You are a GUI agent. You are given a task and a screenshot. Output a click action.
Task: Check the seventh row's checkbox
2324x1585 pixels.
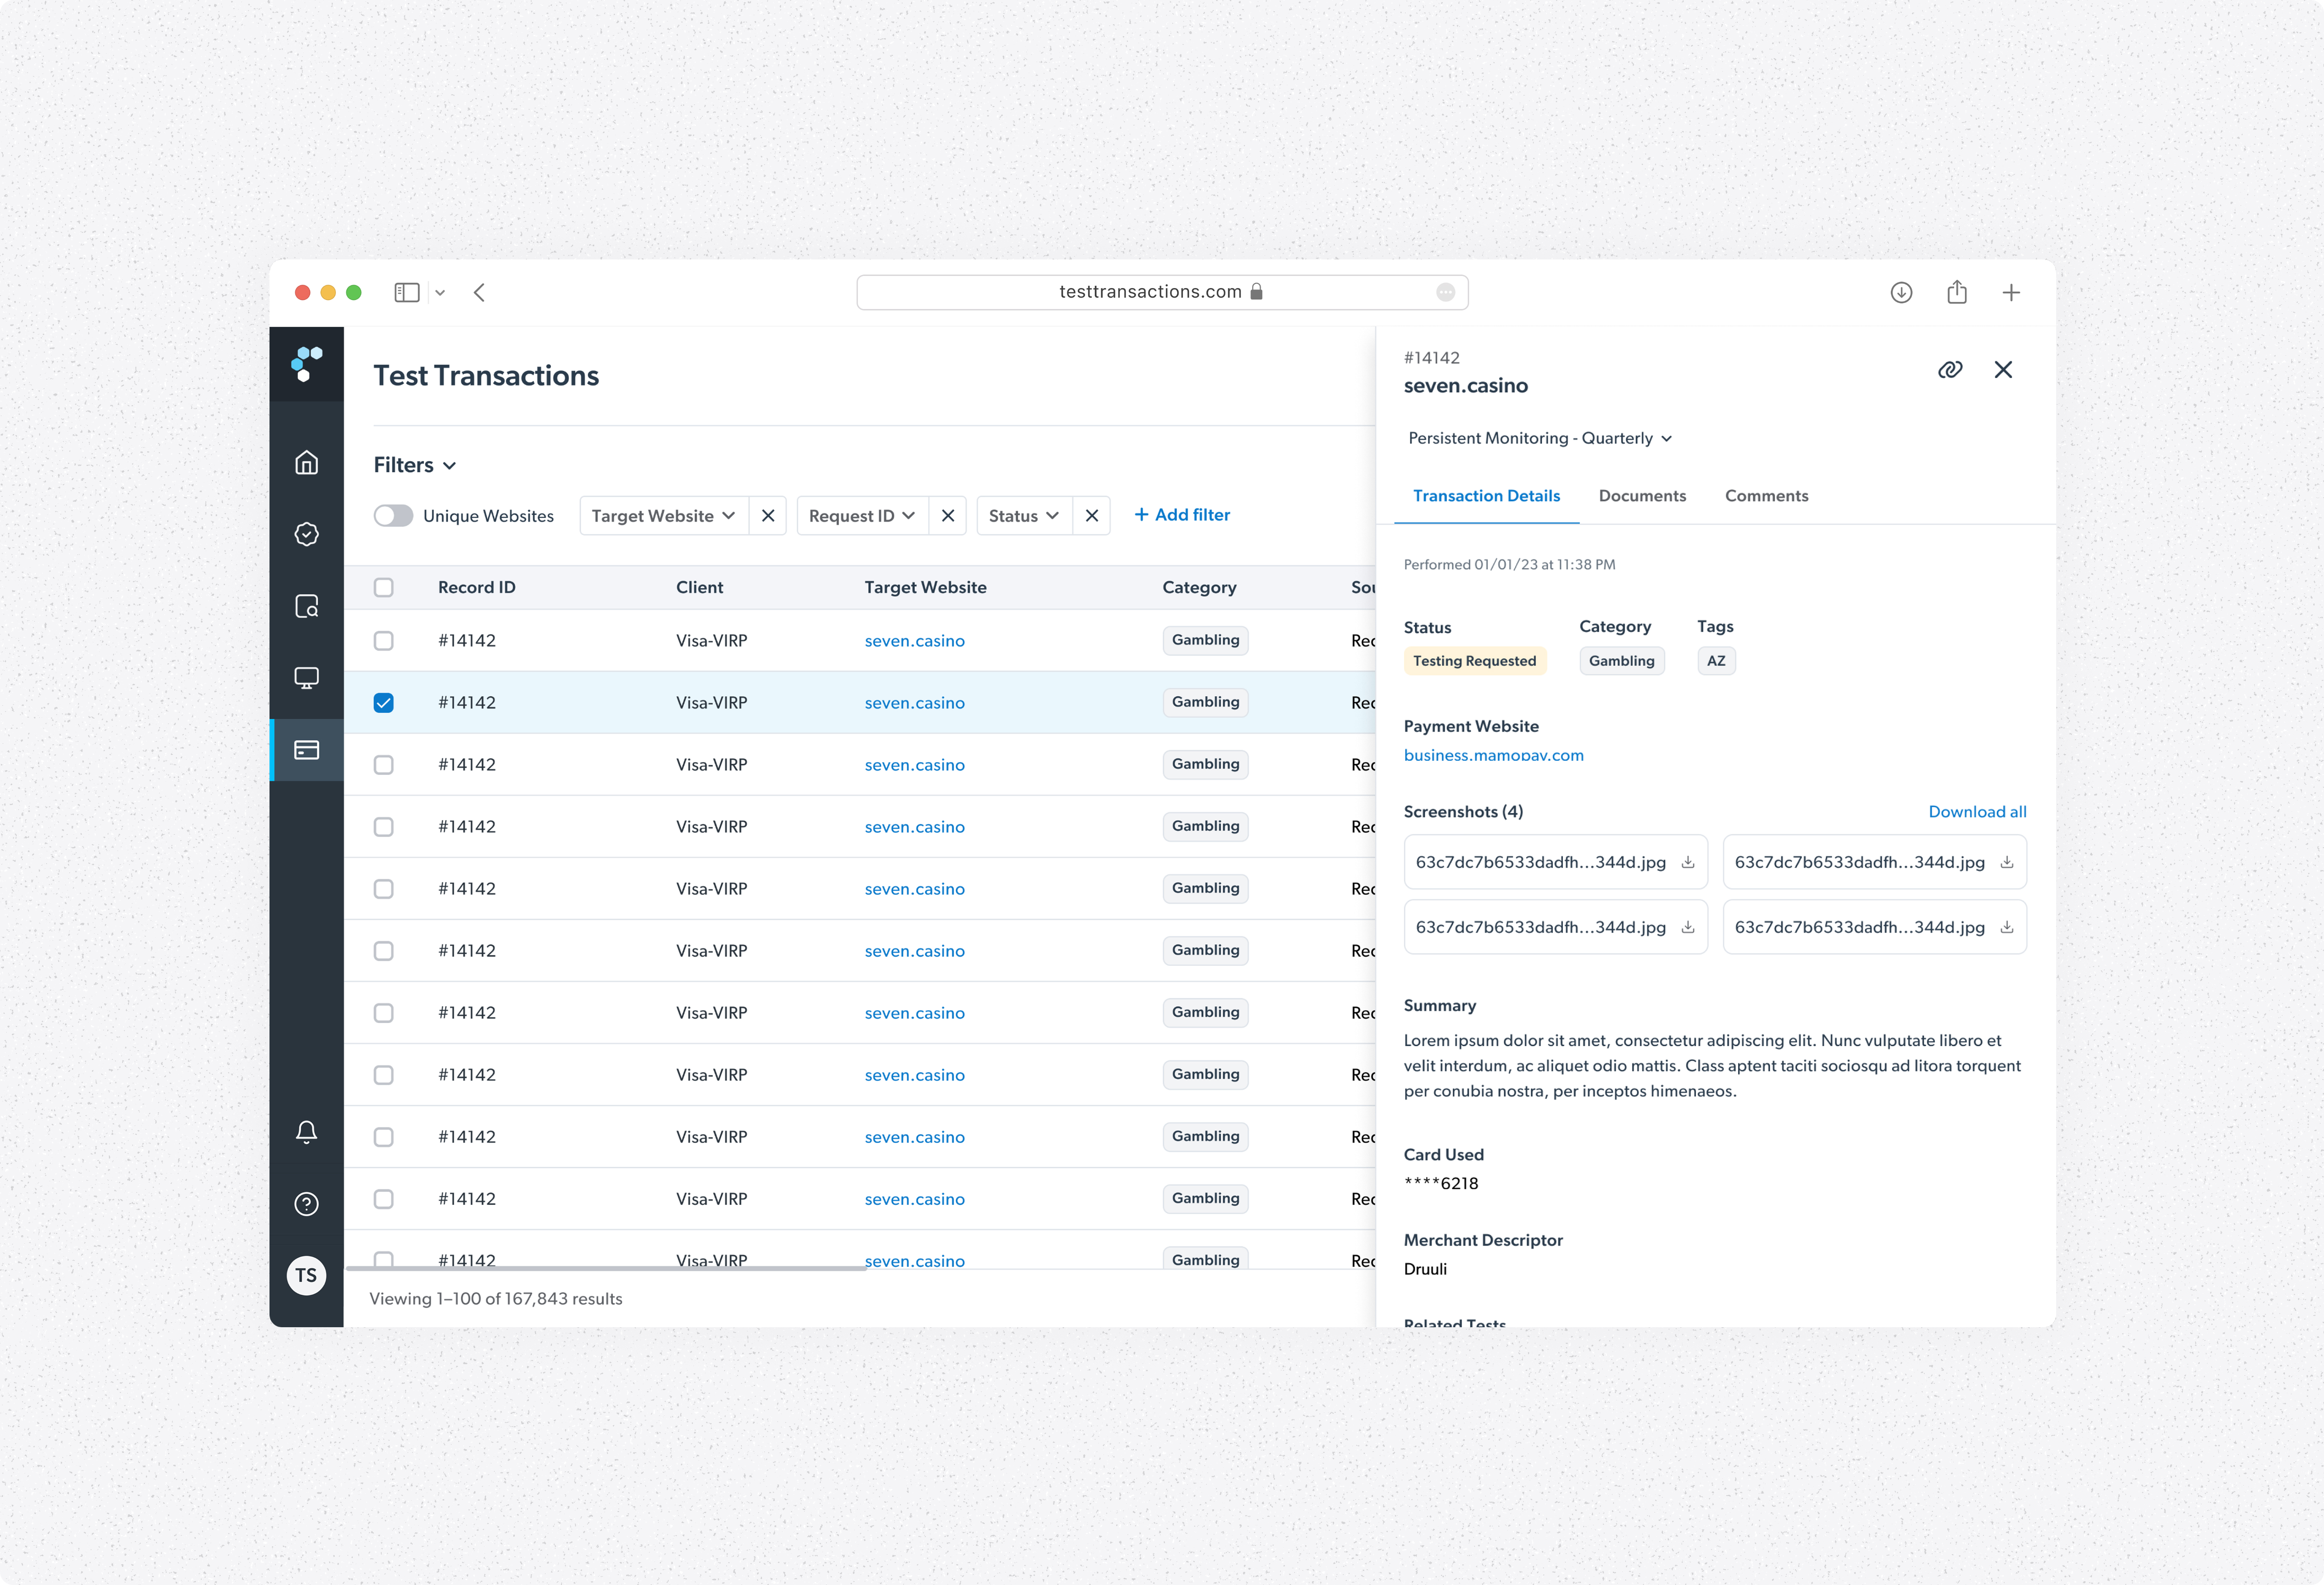click(x=384, y=1013)
